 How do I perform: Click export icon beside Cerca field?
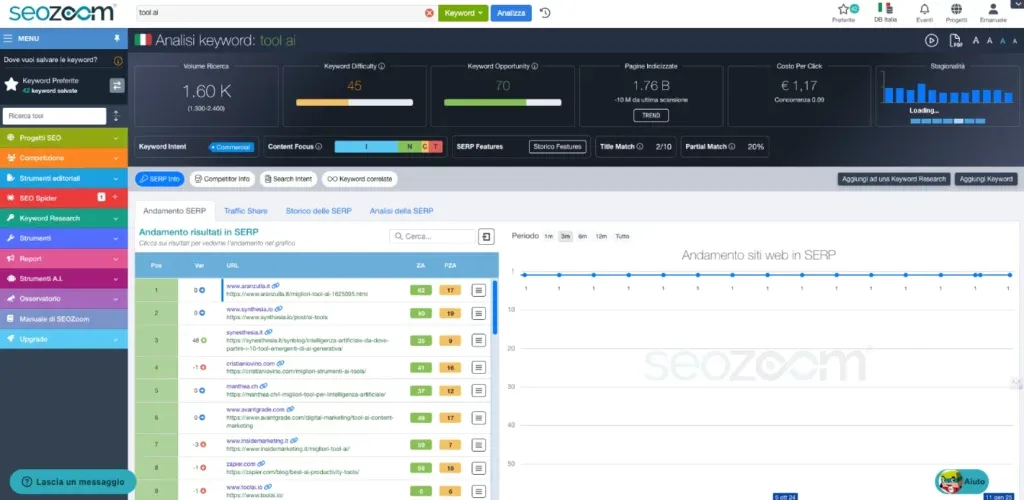pyautogui.click(x=486, y=236)
